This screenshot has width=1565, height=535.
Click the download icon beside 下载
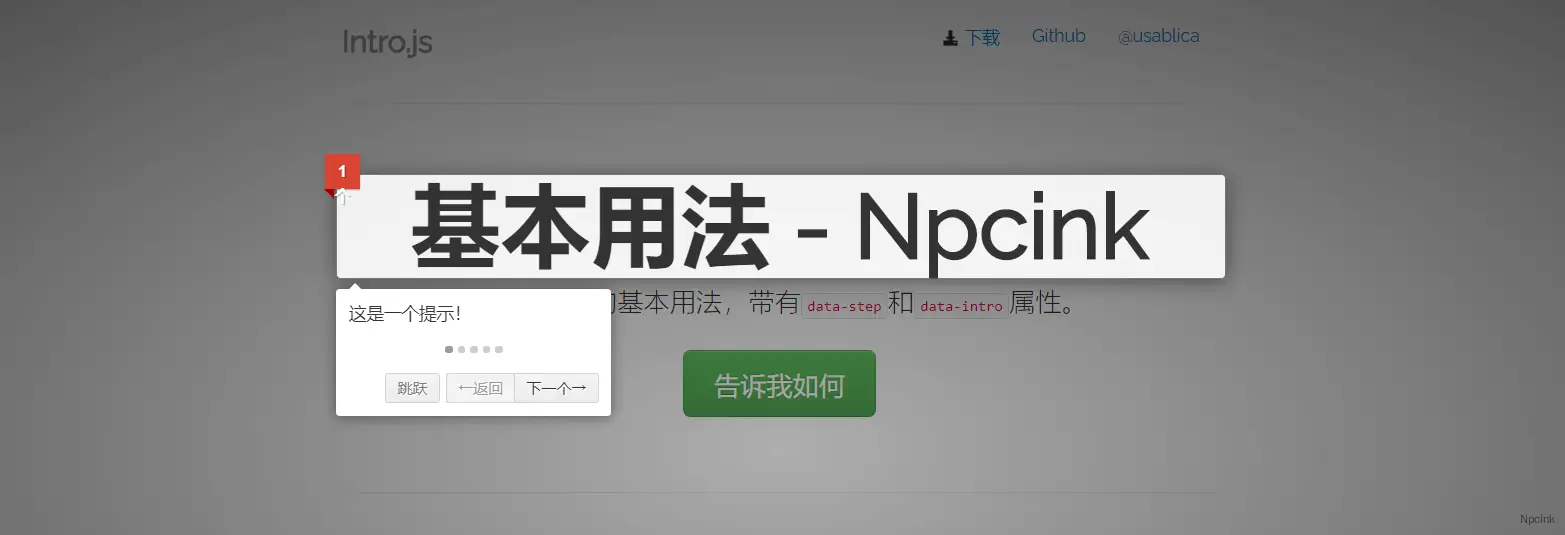(950, 38)
